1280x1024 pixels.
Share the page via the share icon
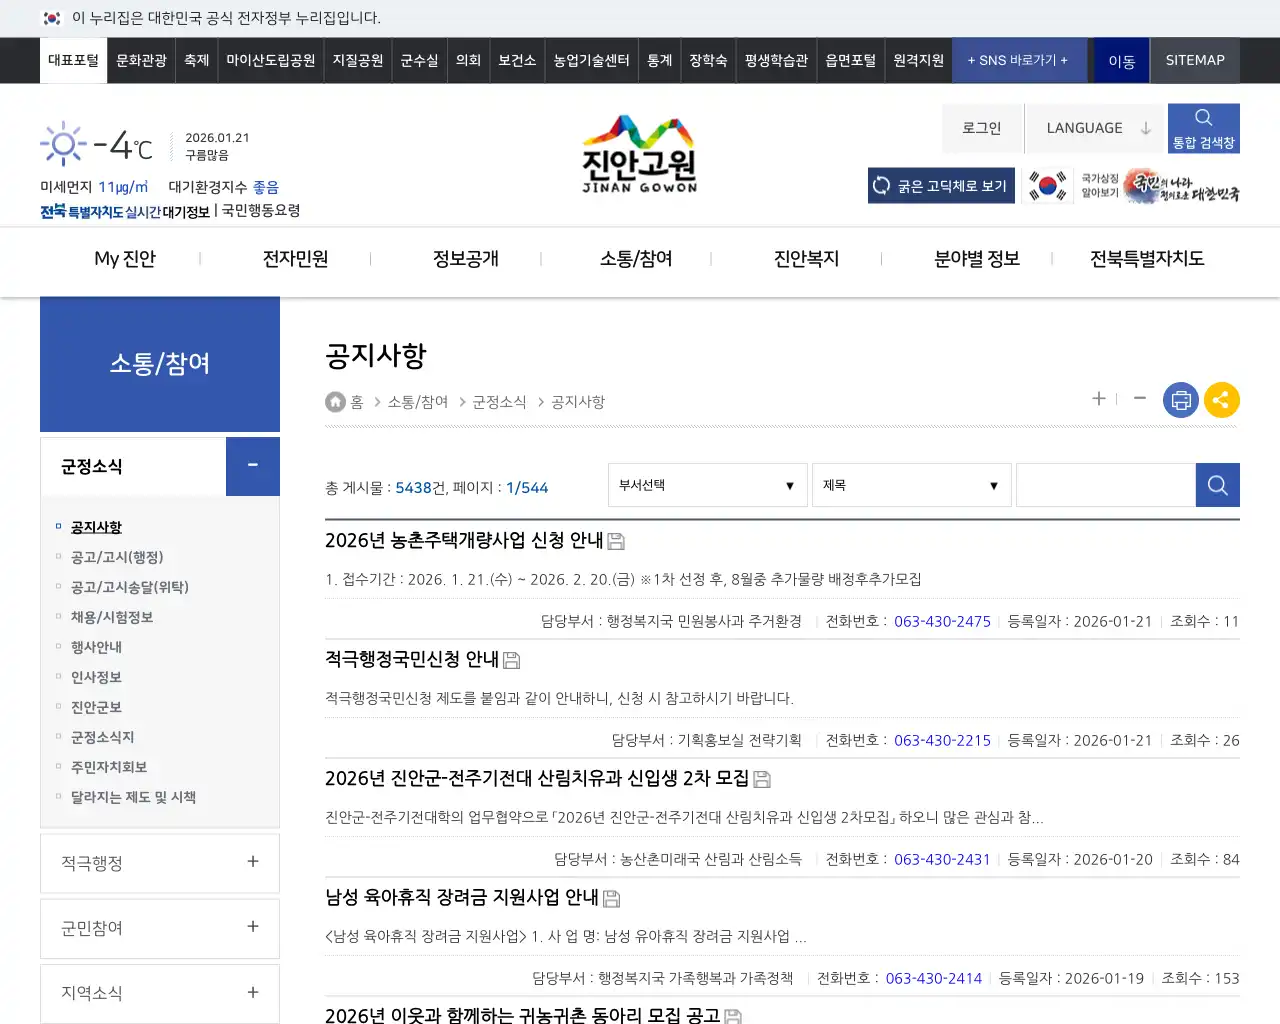tap(1221, 399)
